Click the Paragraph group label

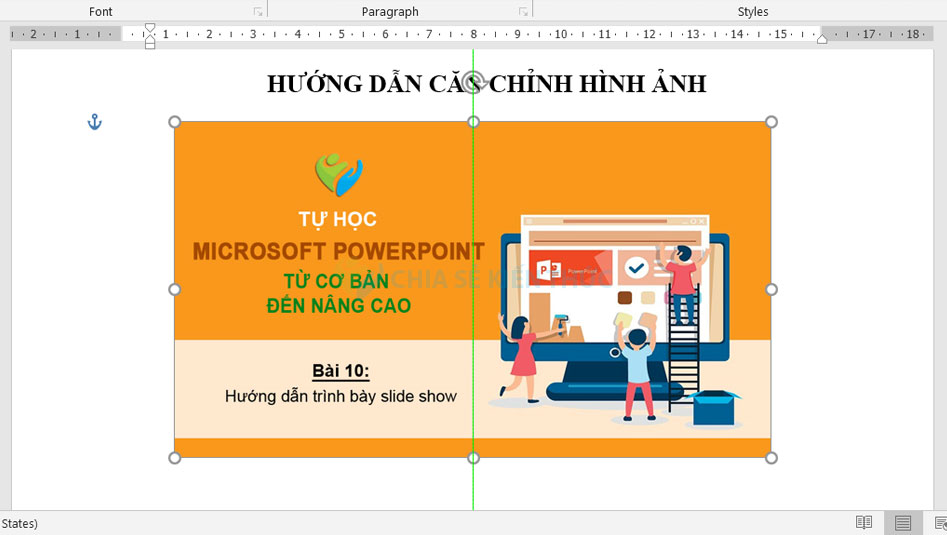point(390,11)
